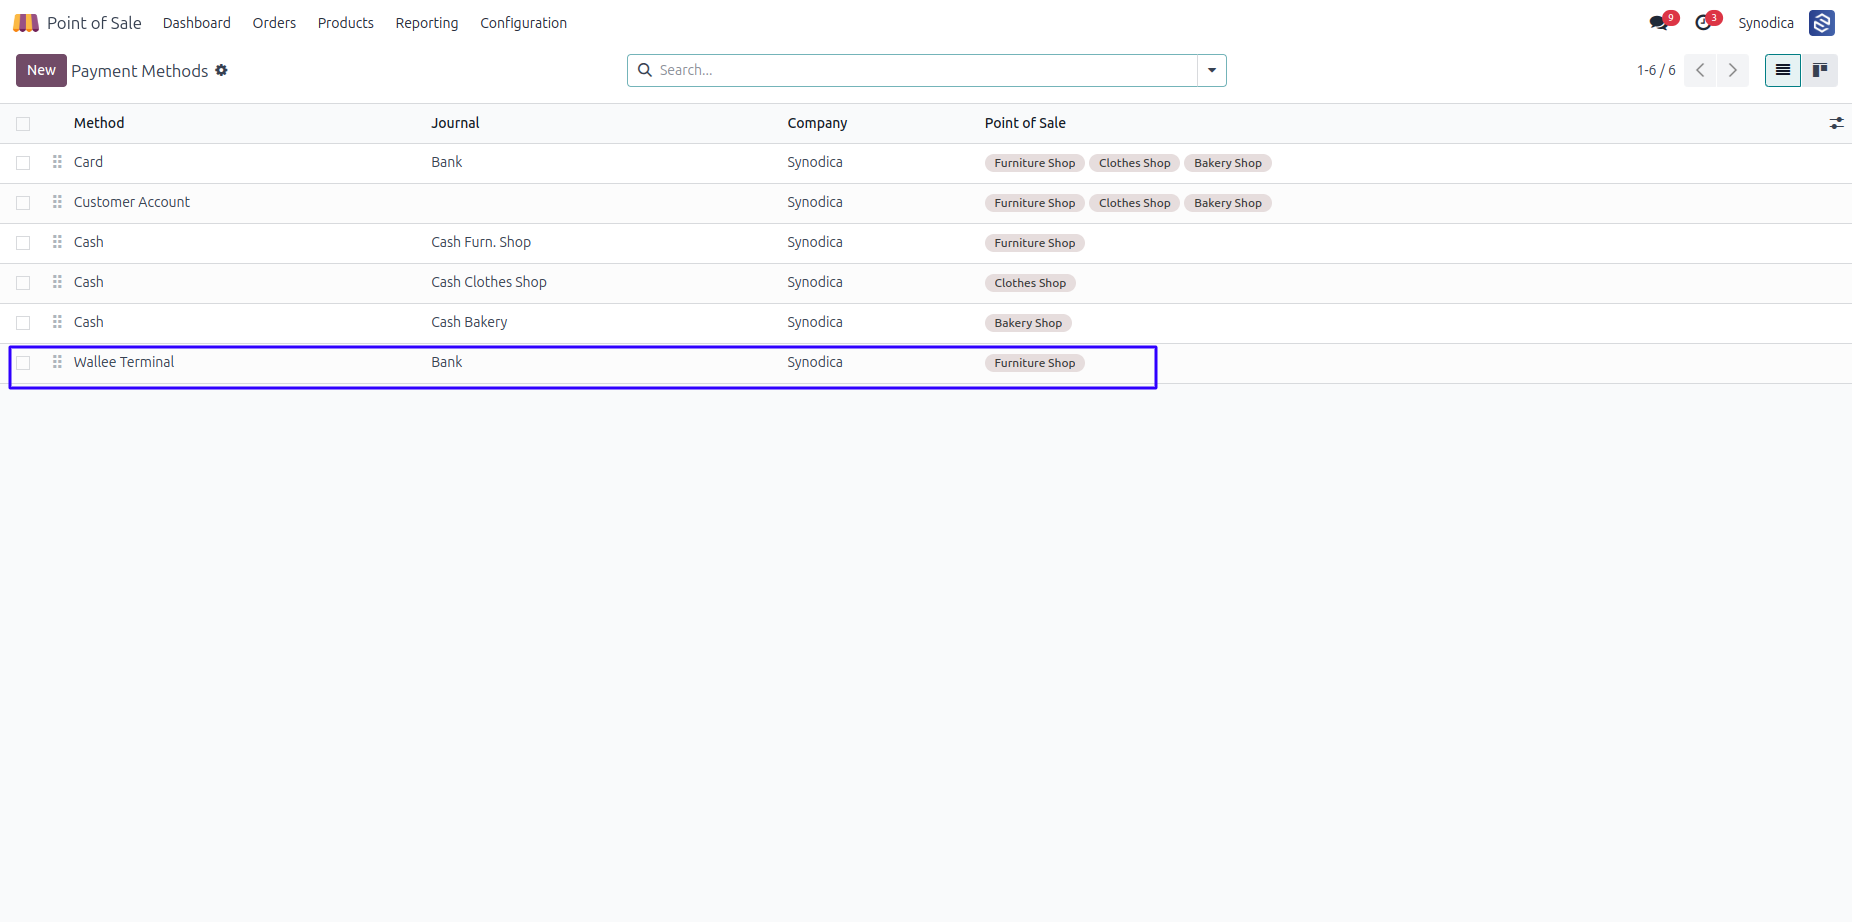Click Cash Bakery journal cell
Screen dimensions: 1852x922
click(469, 322)
